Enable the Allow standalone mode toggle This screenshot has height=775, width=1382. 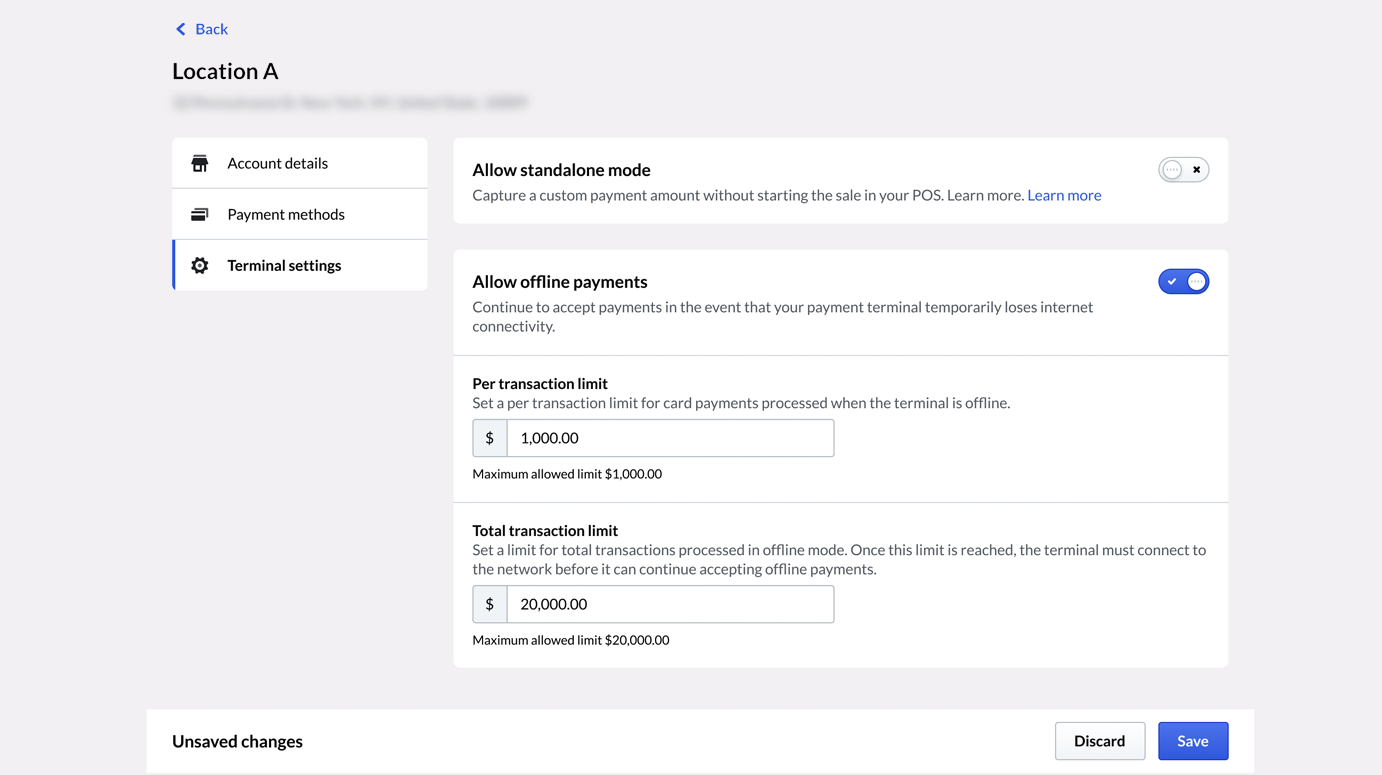click(1183, 170)
